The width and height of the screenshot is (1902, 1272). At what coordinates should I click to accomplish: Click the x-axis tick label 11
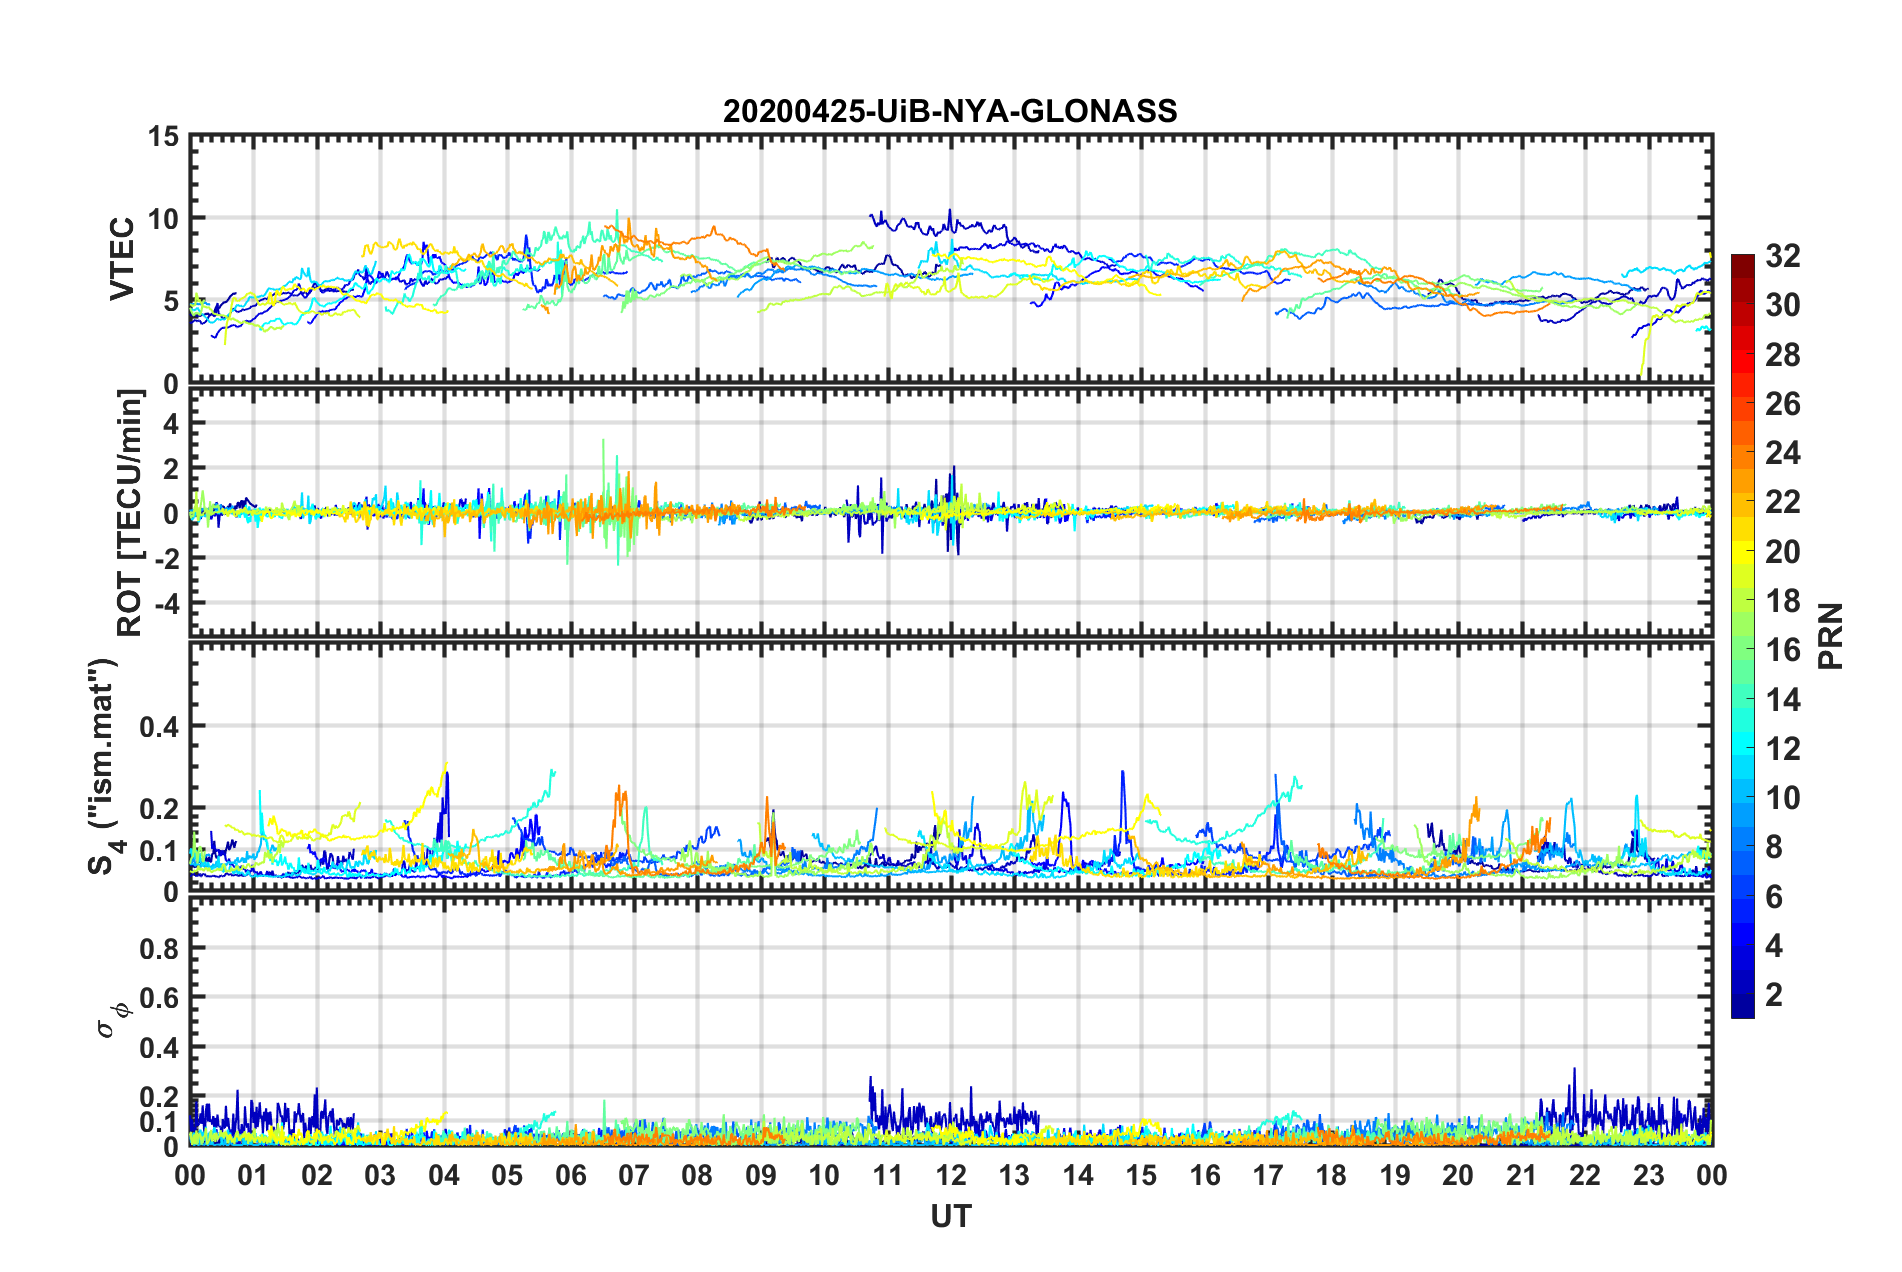(887, 1176)
